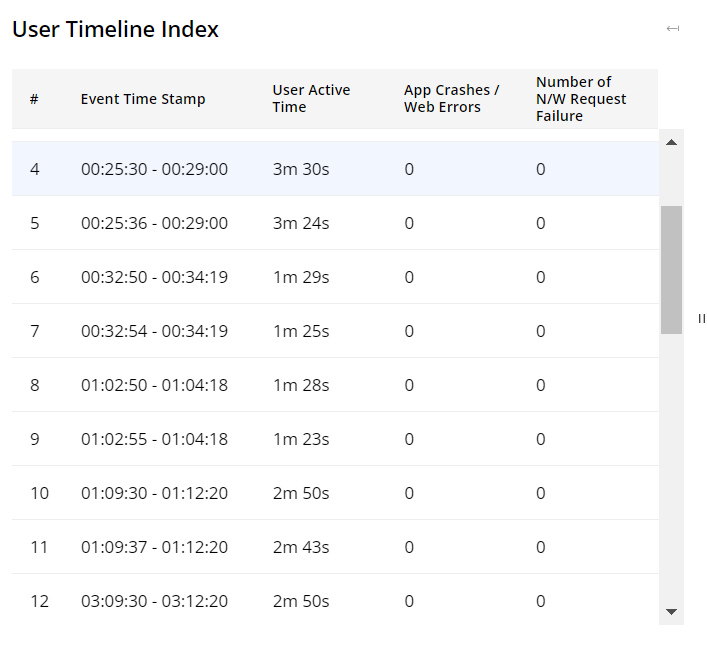Open row 10 event 01:09:30 - 01:12:20
This screenshot has width=707, height=646.
point(154,493)
